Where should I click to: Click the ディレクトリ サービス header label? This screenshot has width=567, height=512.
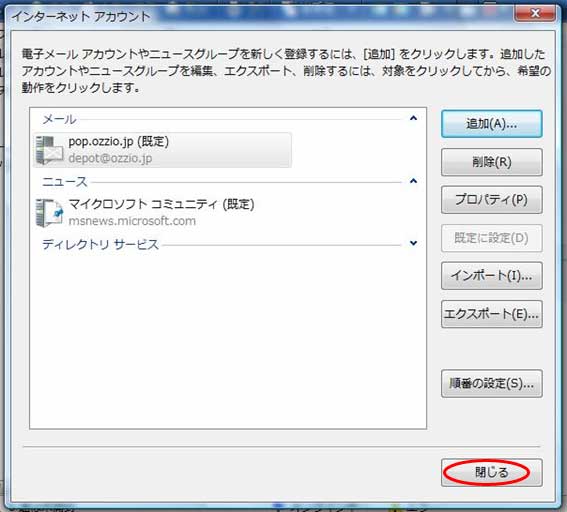coord(101,245)
